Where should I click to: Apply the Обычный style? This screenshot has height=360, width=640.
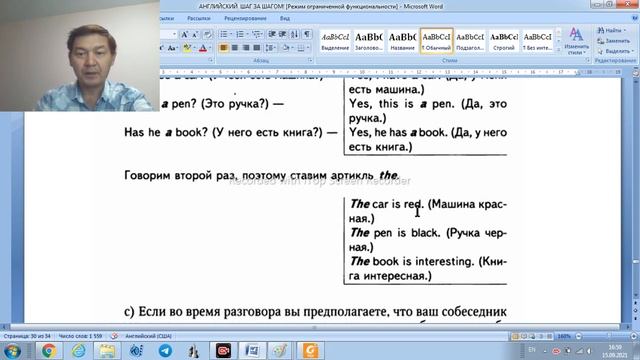(436, 41)
